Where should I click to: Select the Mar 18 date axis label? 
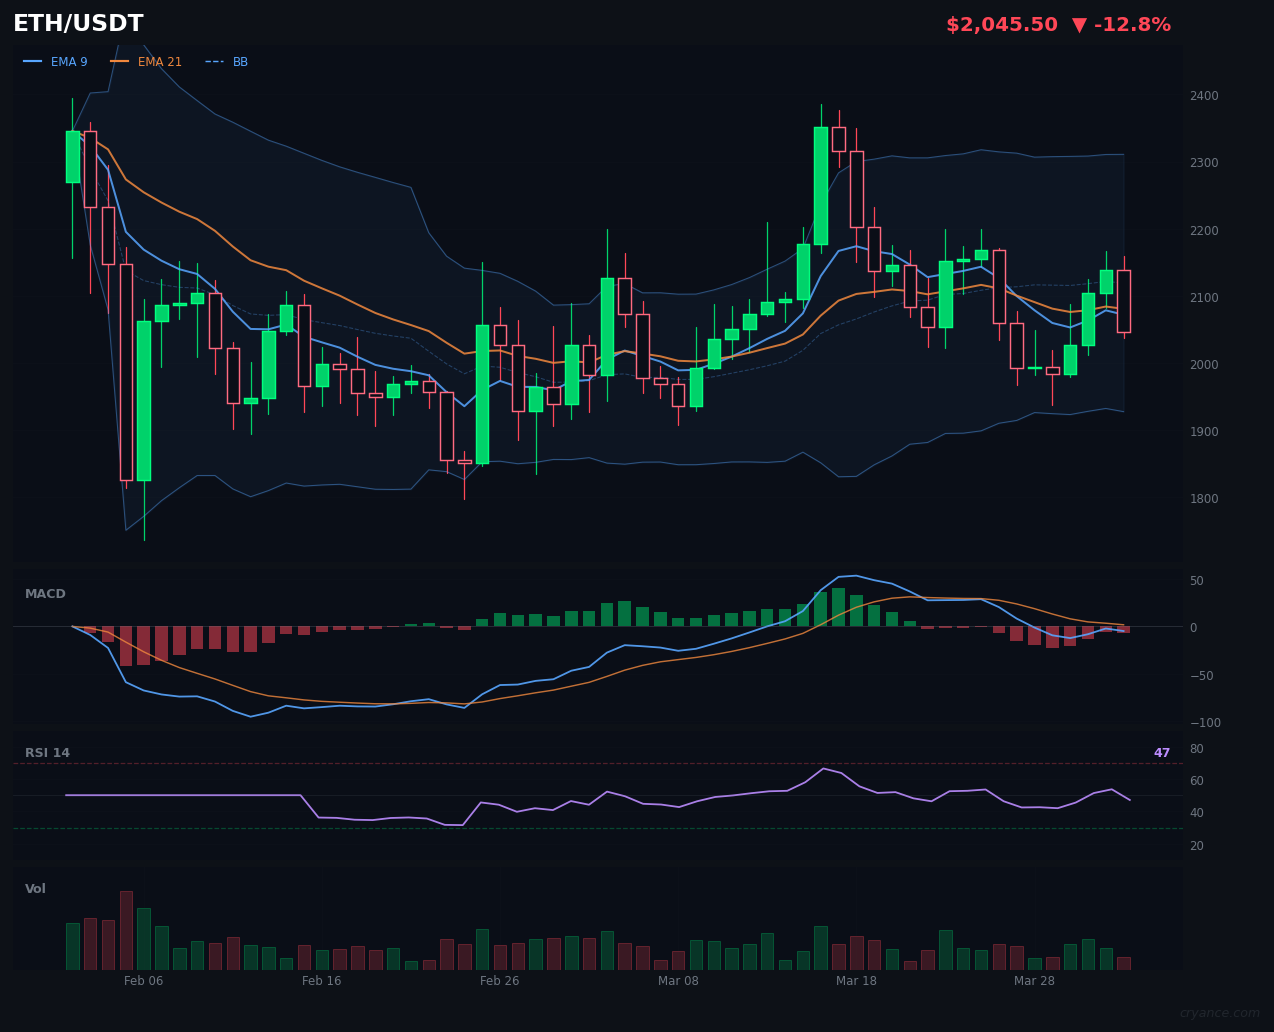pyautogui.click(x=856, y=981)
